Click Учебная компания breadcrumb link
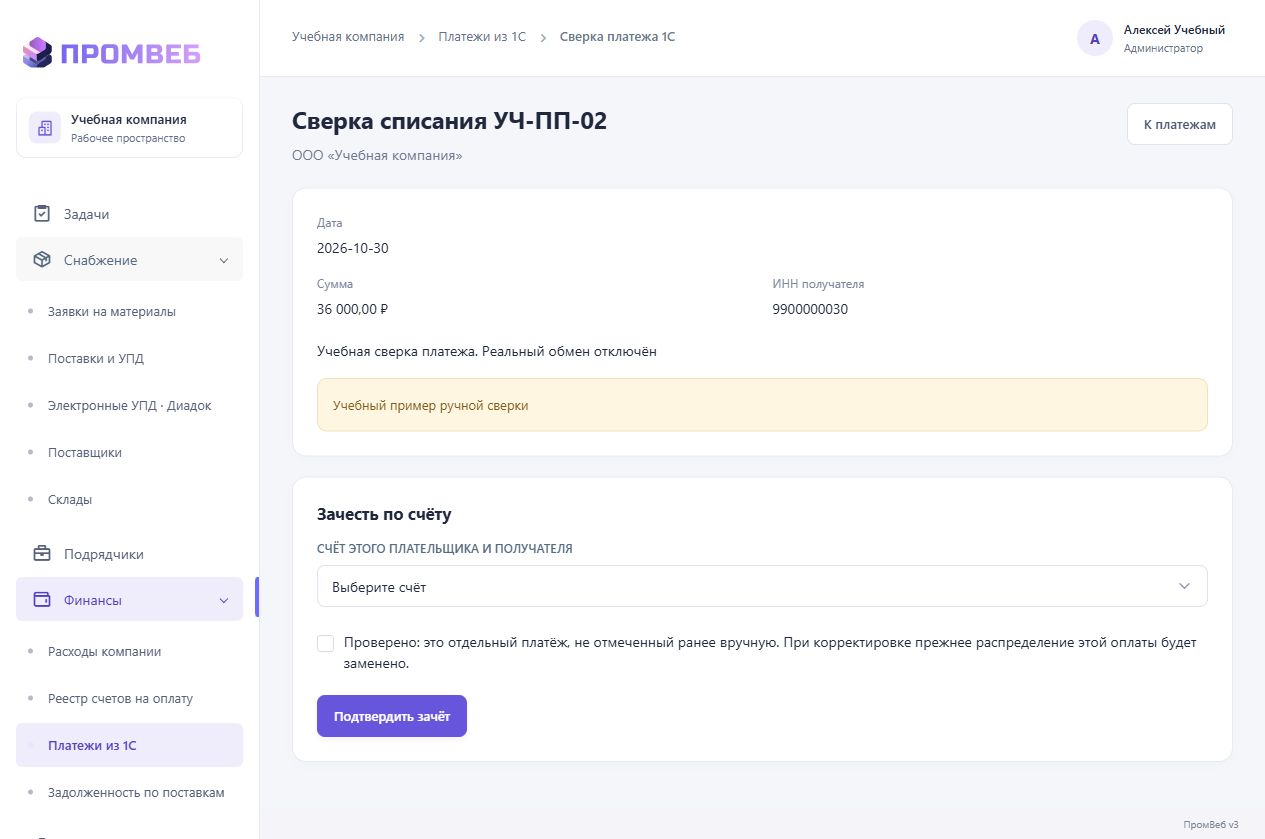This screenshot has height=839, width=1265. click(x=348, y=37)
